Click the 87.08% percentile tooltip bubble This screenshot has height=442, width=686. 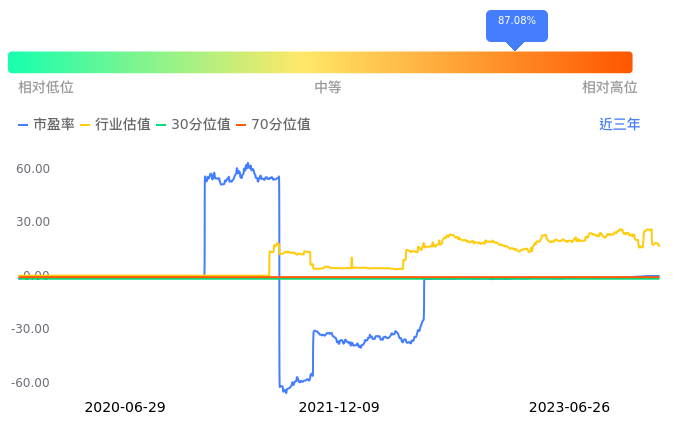click(516, 22)
